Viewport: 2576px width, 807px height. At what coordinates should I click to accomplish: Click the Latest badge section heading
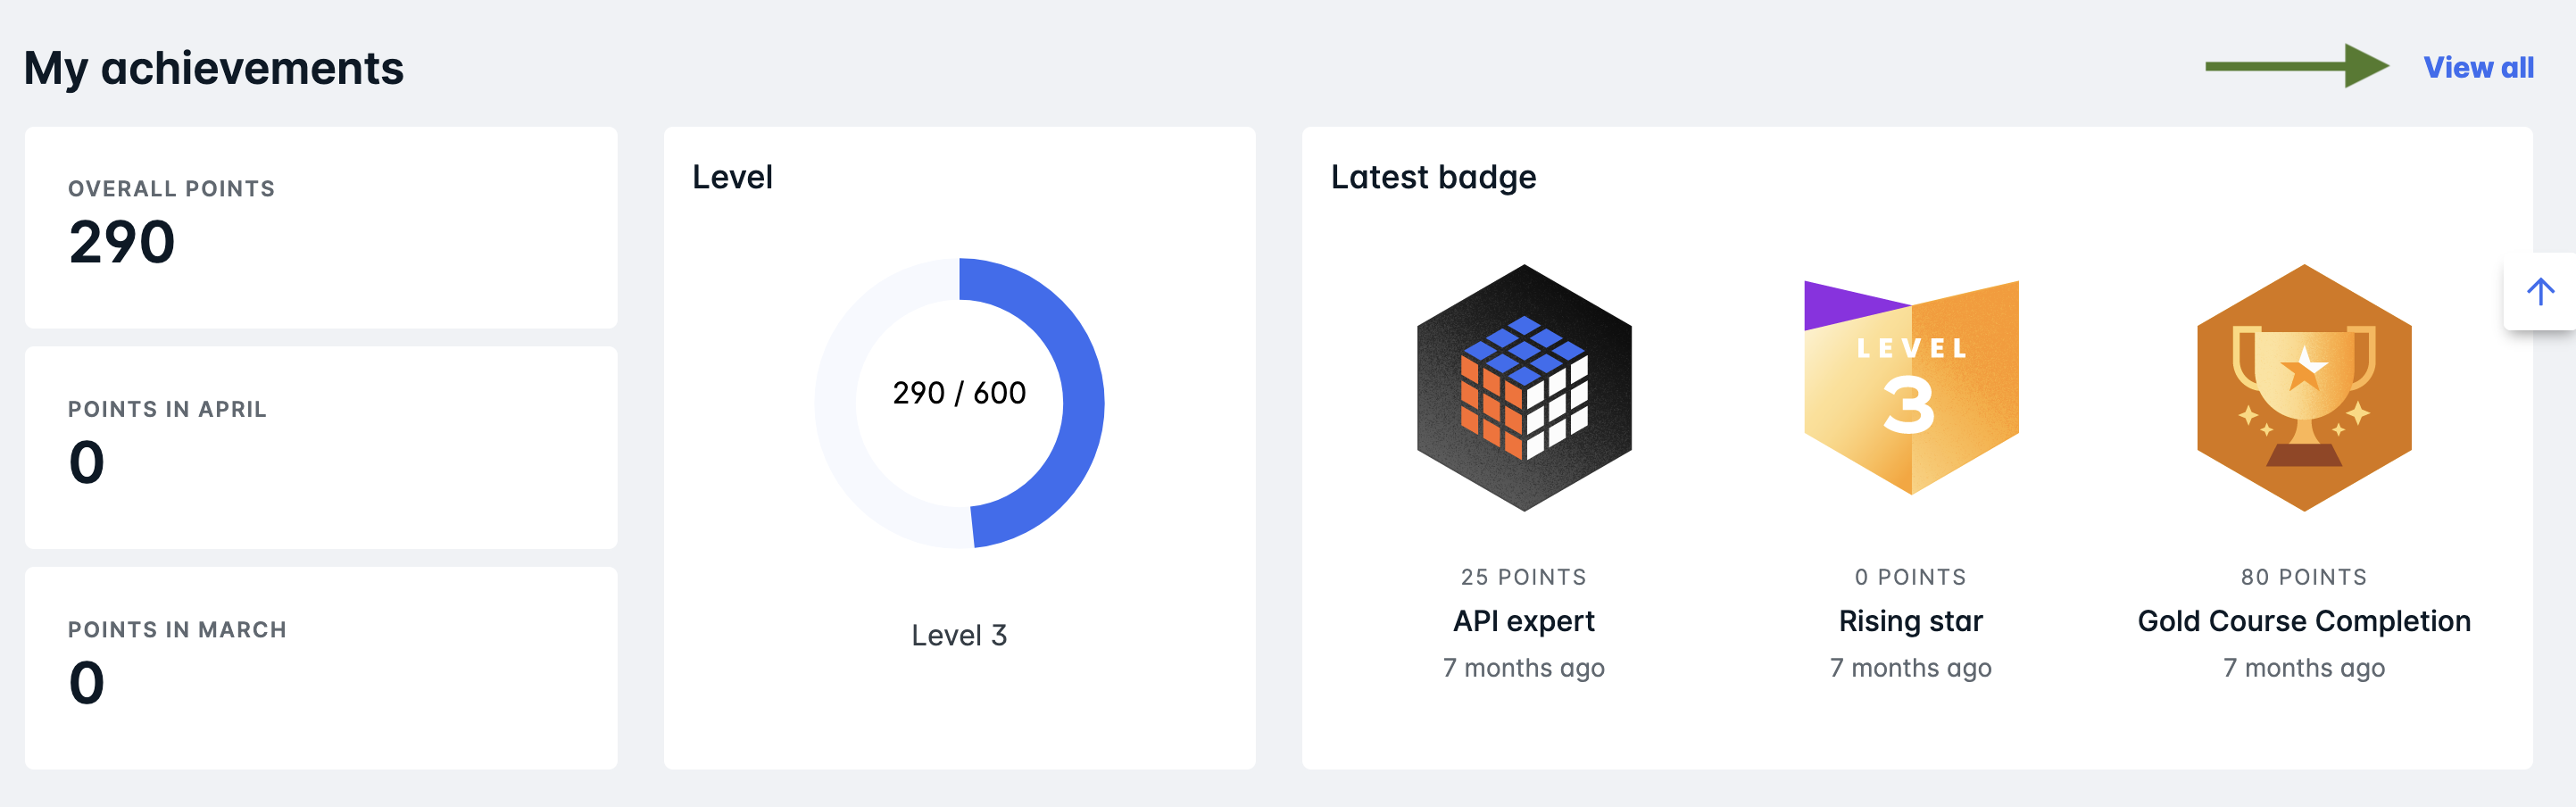coord(1433,176)
